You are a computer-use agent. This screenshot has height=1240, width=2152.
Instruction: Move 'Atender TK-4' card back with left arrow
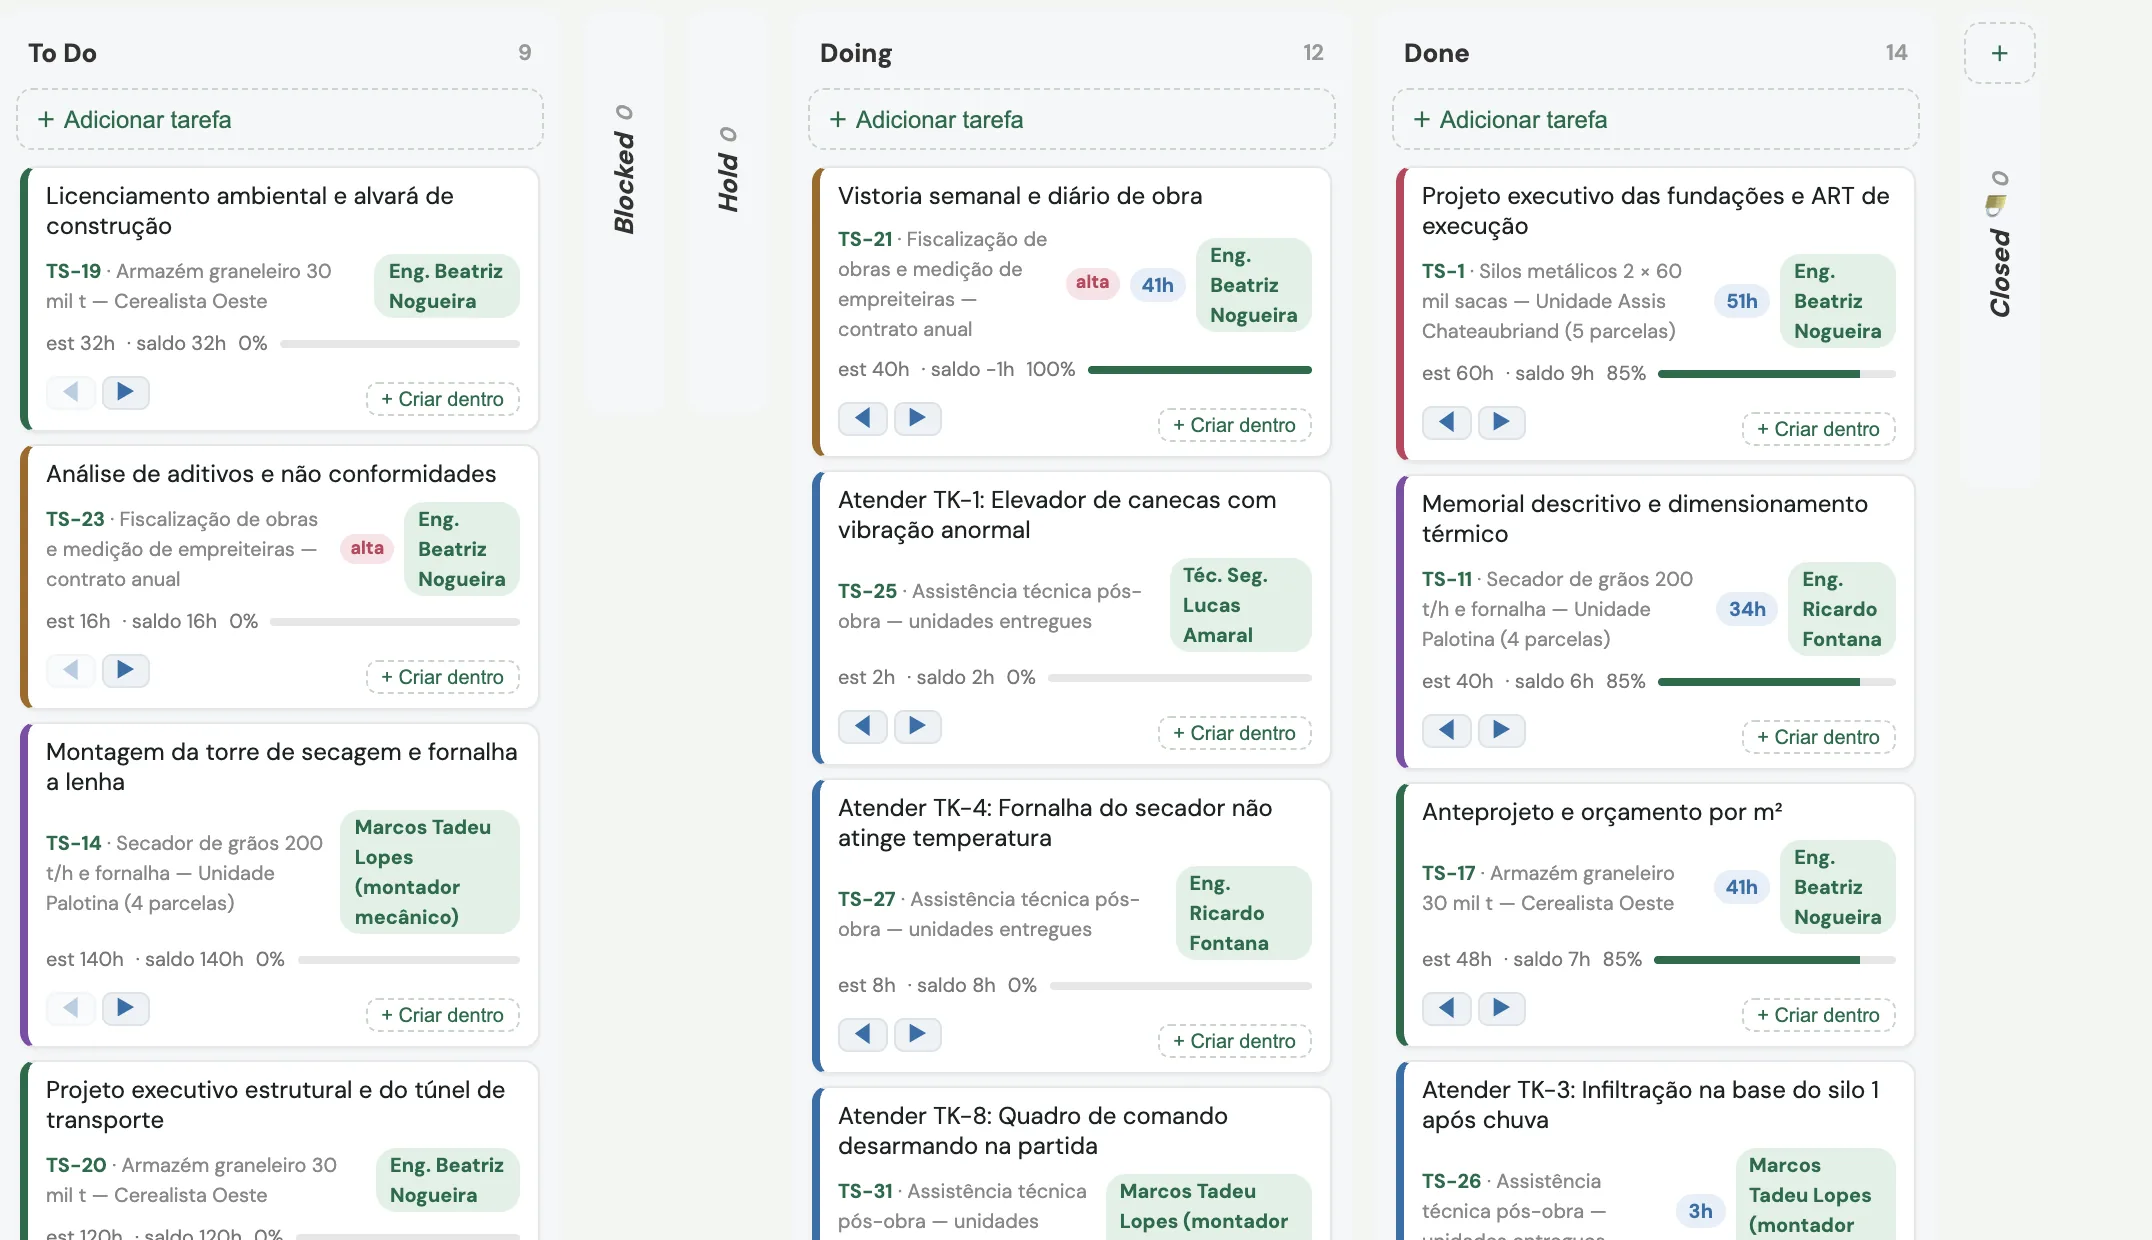coord(863,1034)
